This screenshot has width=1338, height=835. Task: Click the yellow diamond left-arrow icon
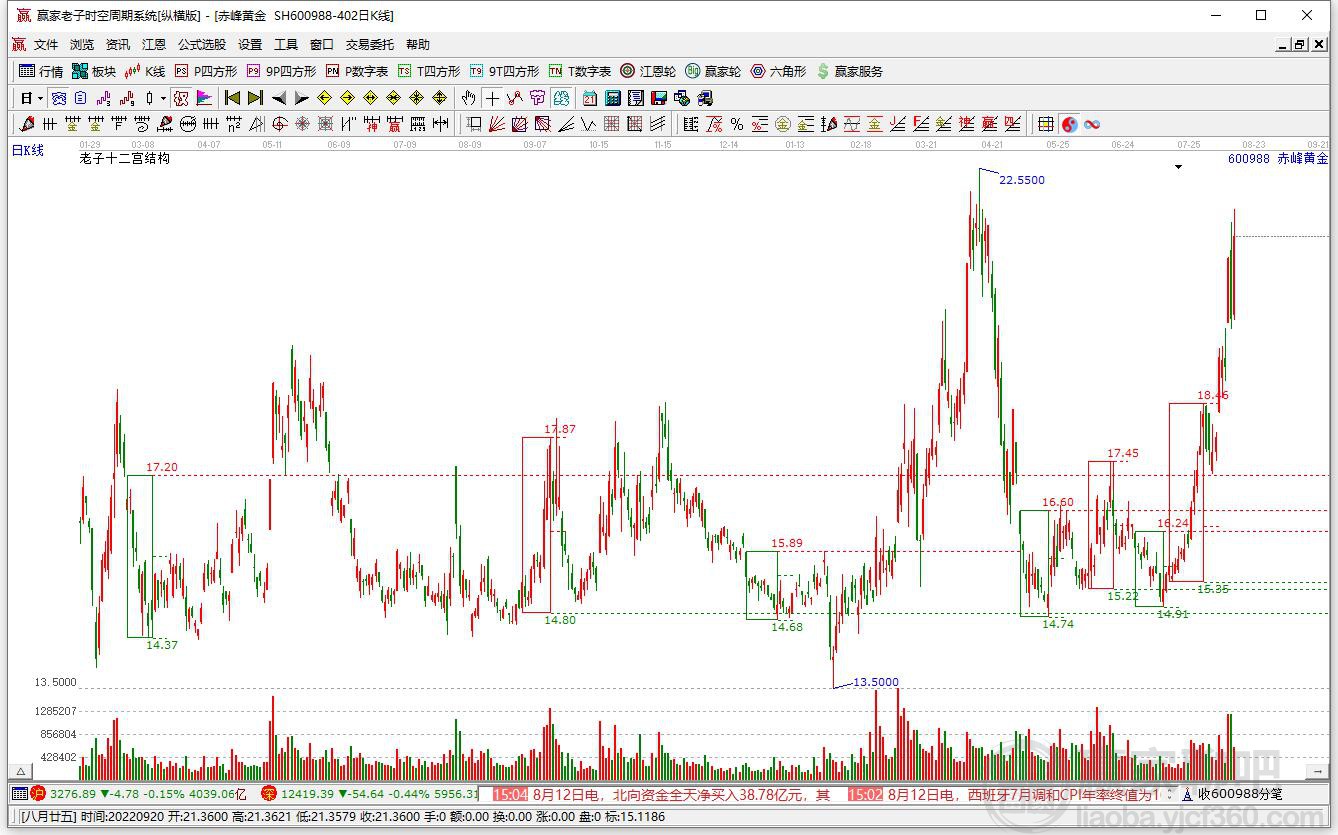(x=324, y=98)
